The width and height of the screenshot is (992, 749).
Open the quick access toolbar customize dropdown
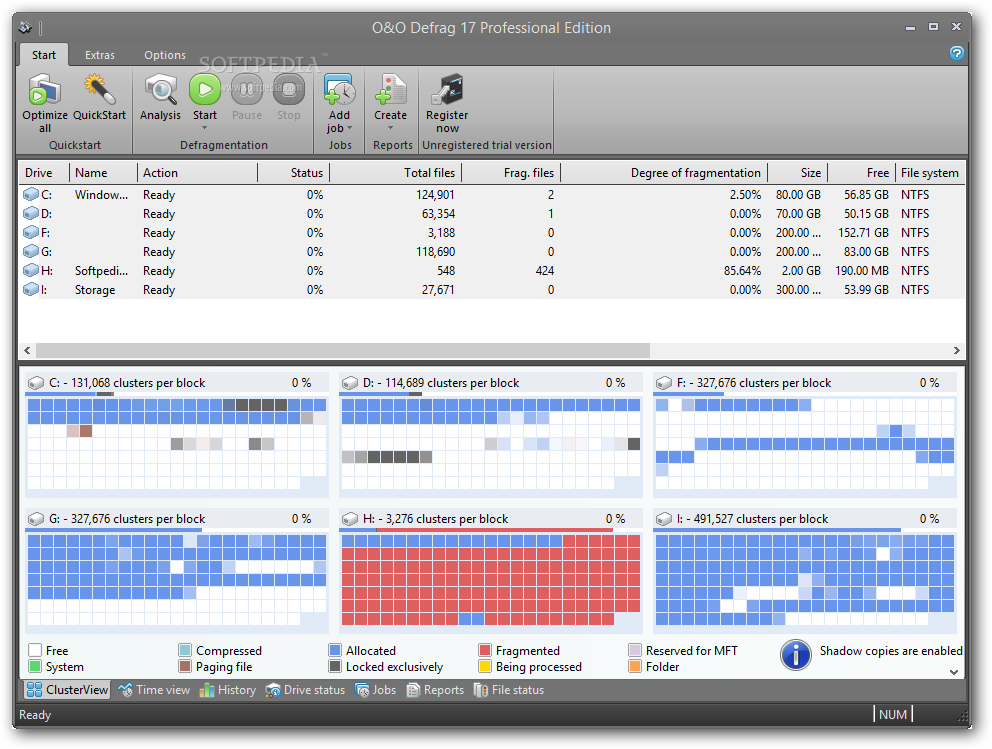[40, 27]
